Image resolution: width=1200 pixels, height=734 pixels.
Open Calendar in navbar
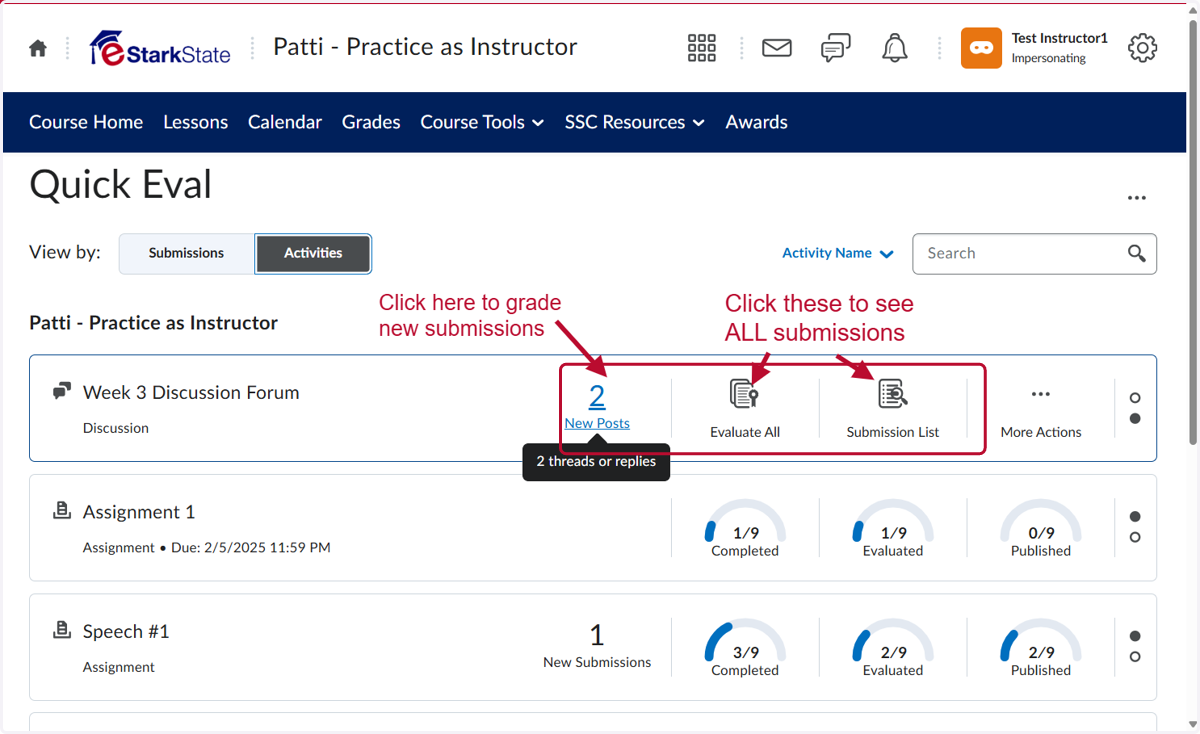coord(285,122)
